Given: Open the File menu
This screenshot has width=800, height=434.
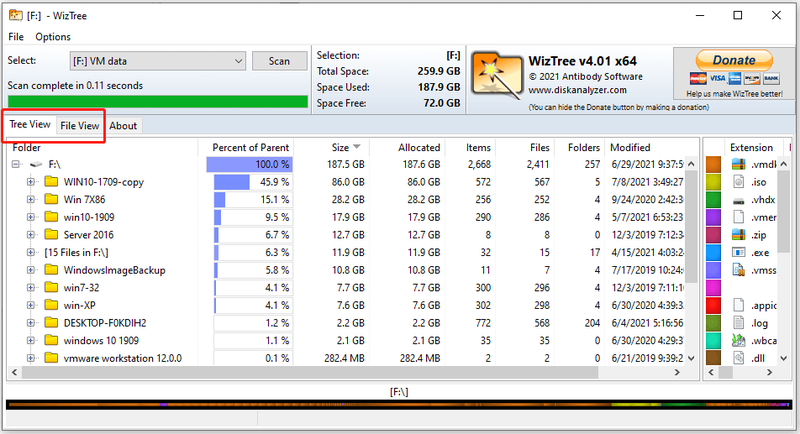Looking at the screenshot, I should [x=16, y=37].
